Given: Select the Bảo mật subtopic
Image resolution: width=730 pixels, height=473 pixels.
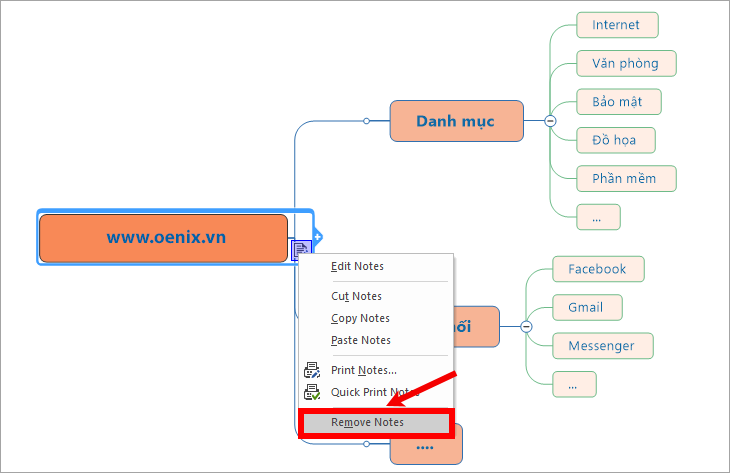Looking at the screenshot, I should 619,101.
